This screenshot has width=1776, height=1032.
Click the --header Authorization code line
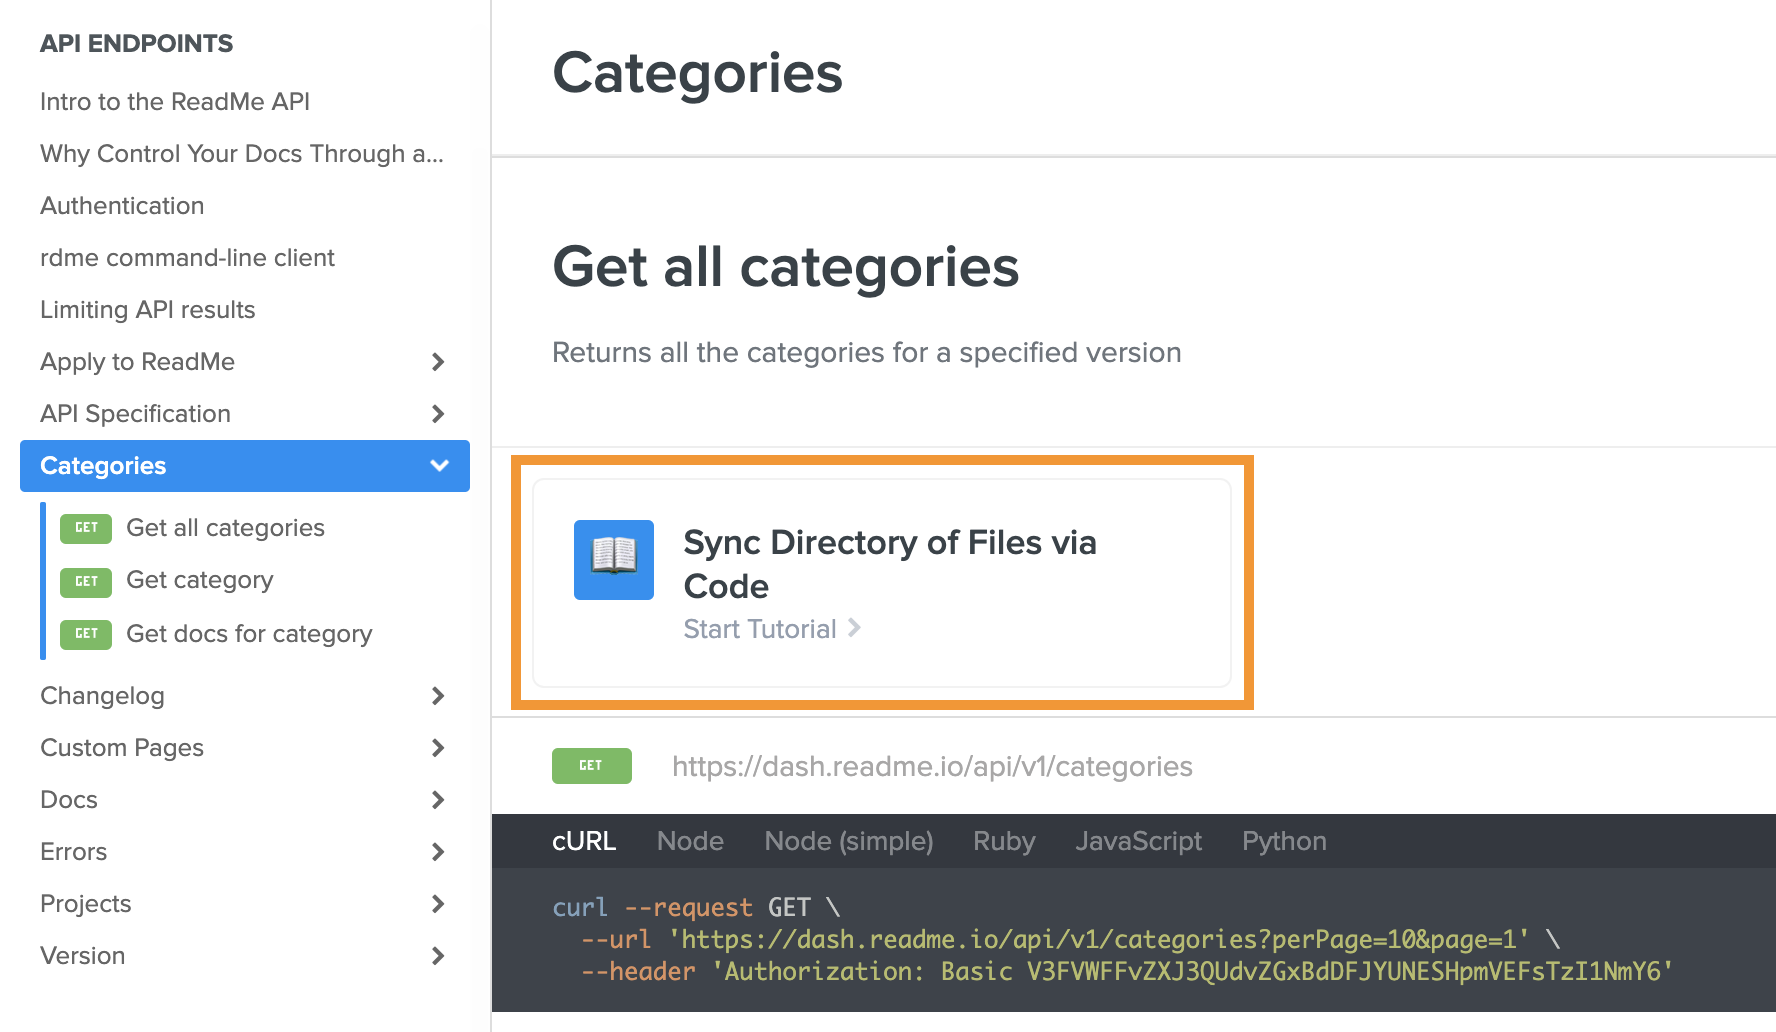tap(1127, 971)
